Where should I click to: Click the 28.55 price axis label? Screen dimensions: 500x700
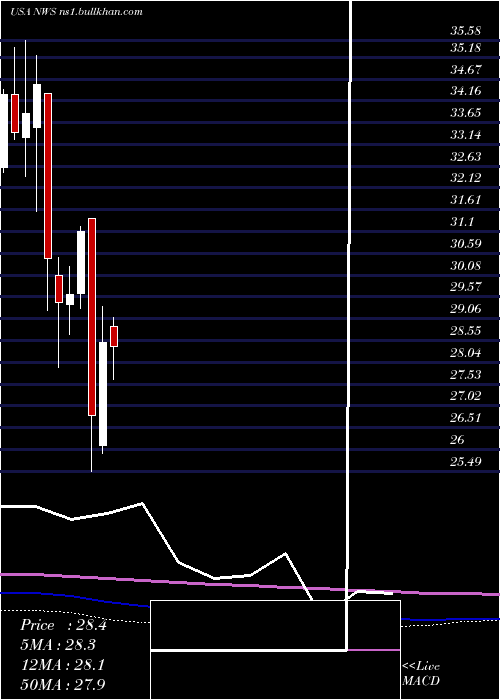(x=465, y=330)
